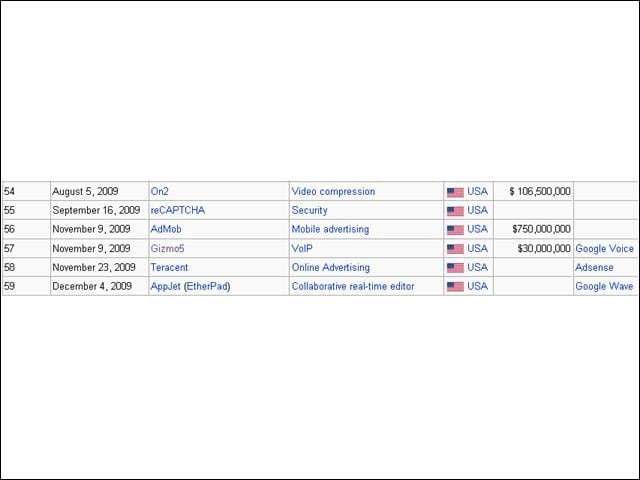Follow the Adsense link

click(594, 267)
